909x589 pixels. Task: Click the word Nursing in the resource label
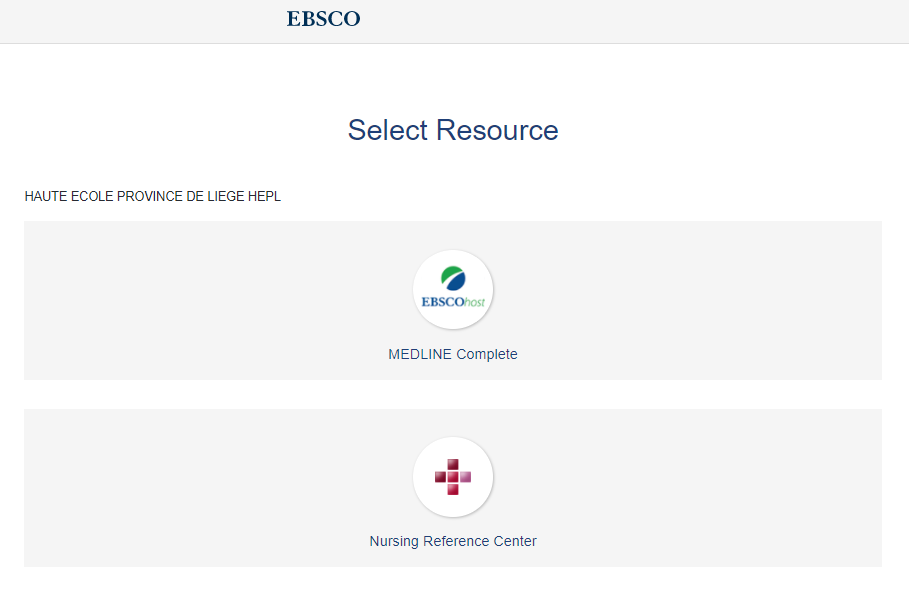coord(394,541)
